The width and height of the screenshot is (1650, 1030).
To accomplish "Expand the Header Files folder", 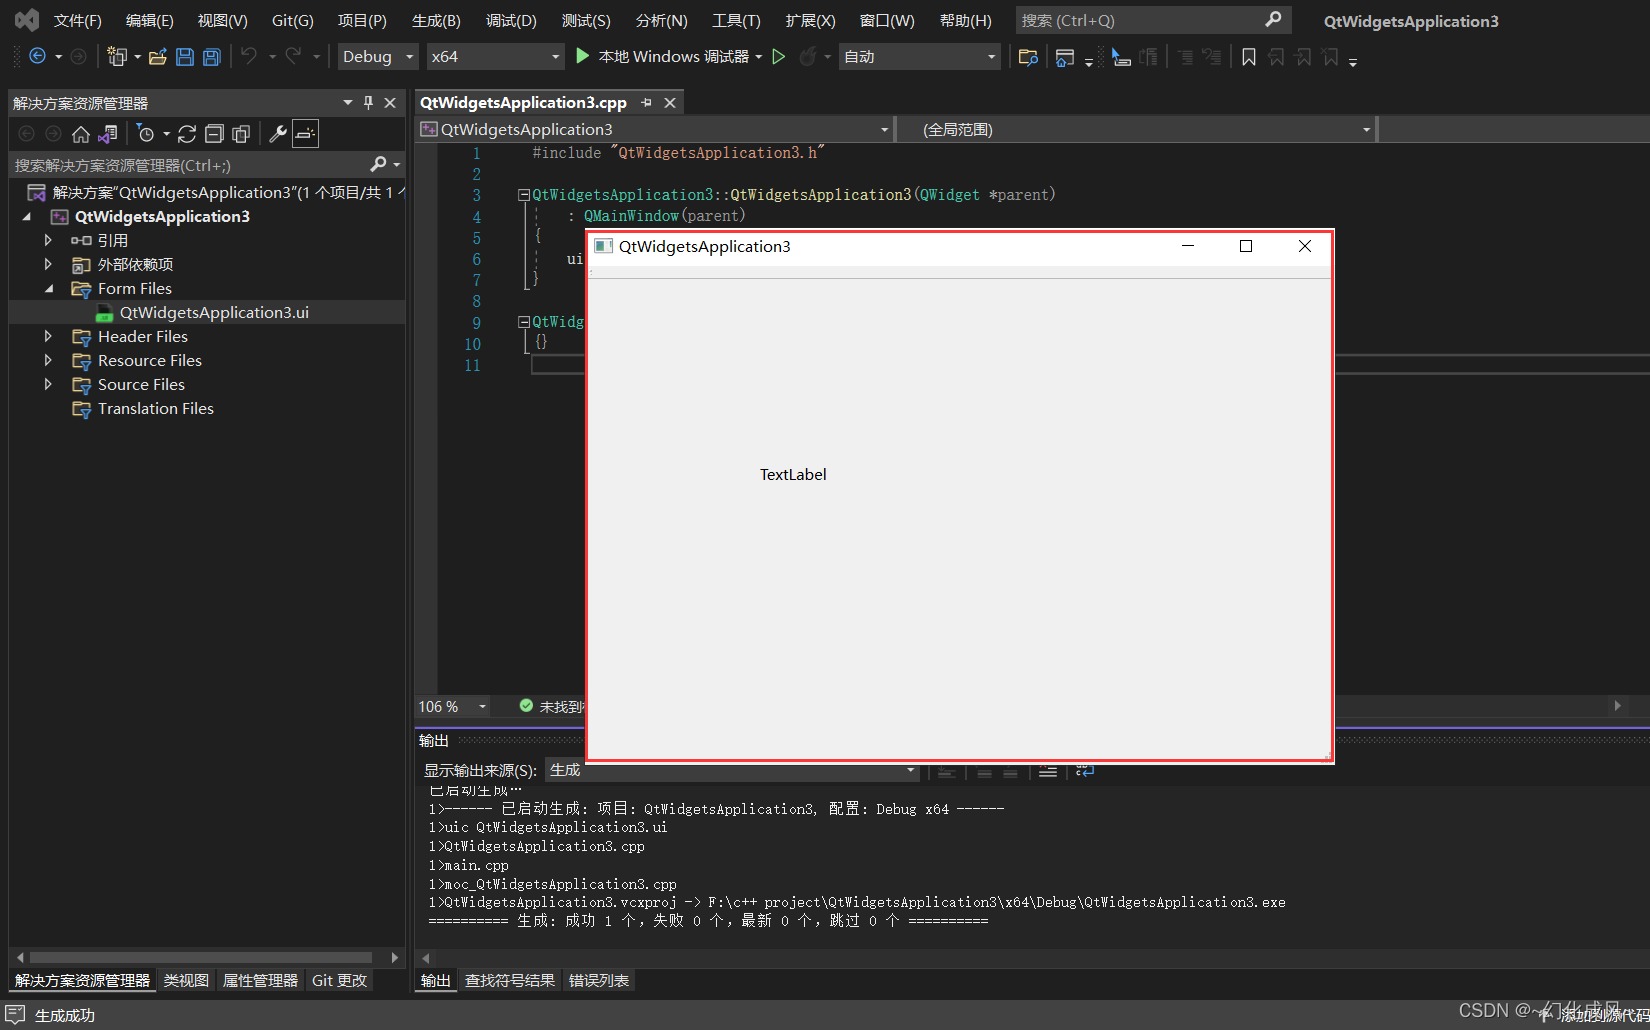I will click(48, 337).
